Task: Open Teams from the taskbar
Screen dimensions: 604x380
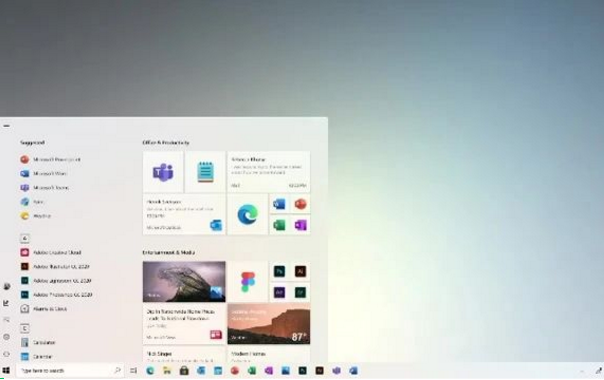Action: click(336, 370)
